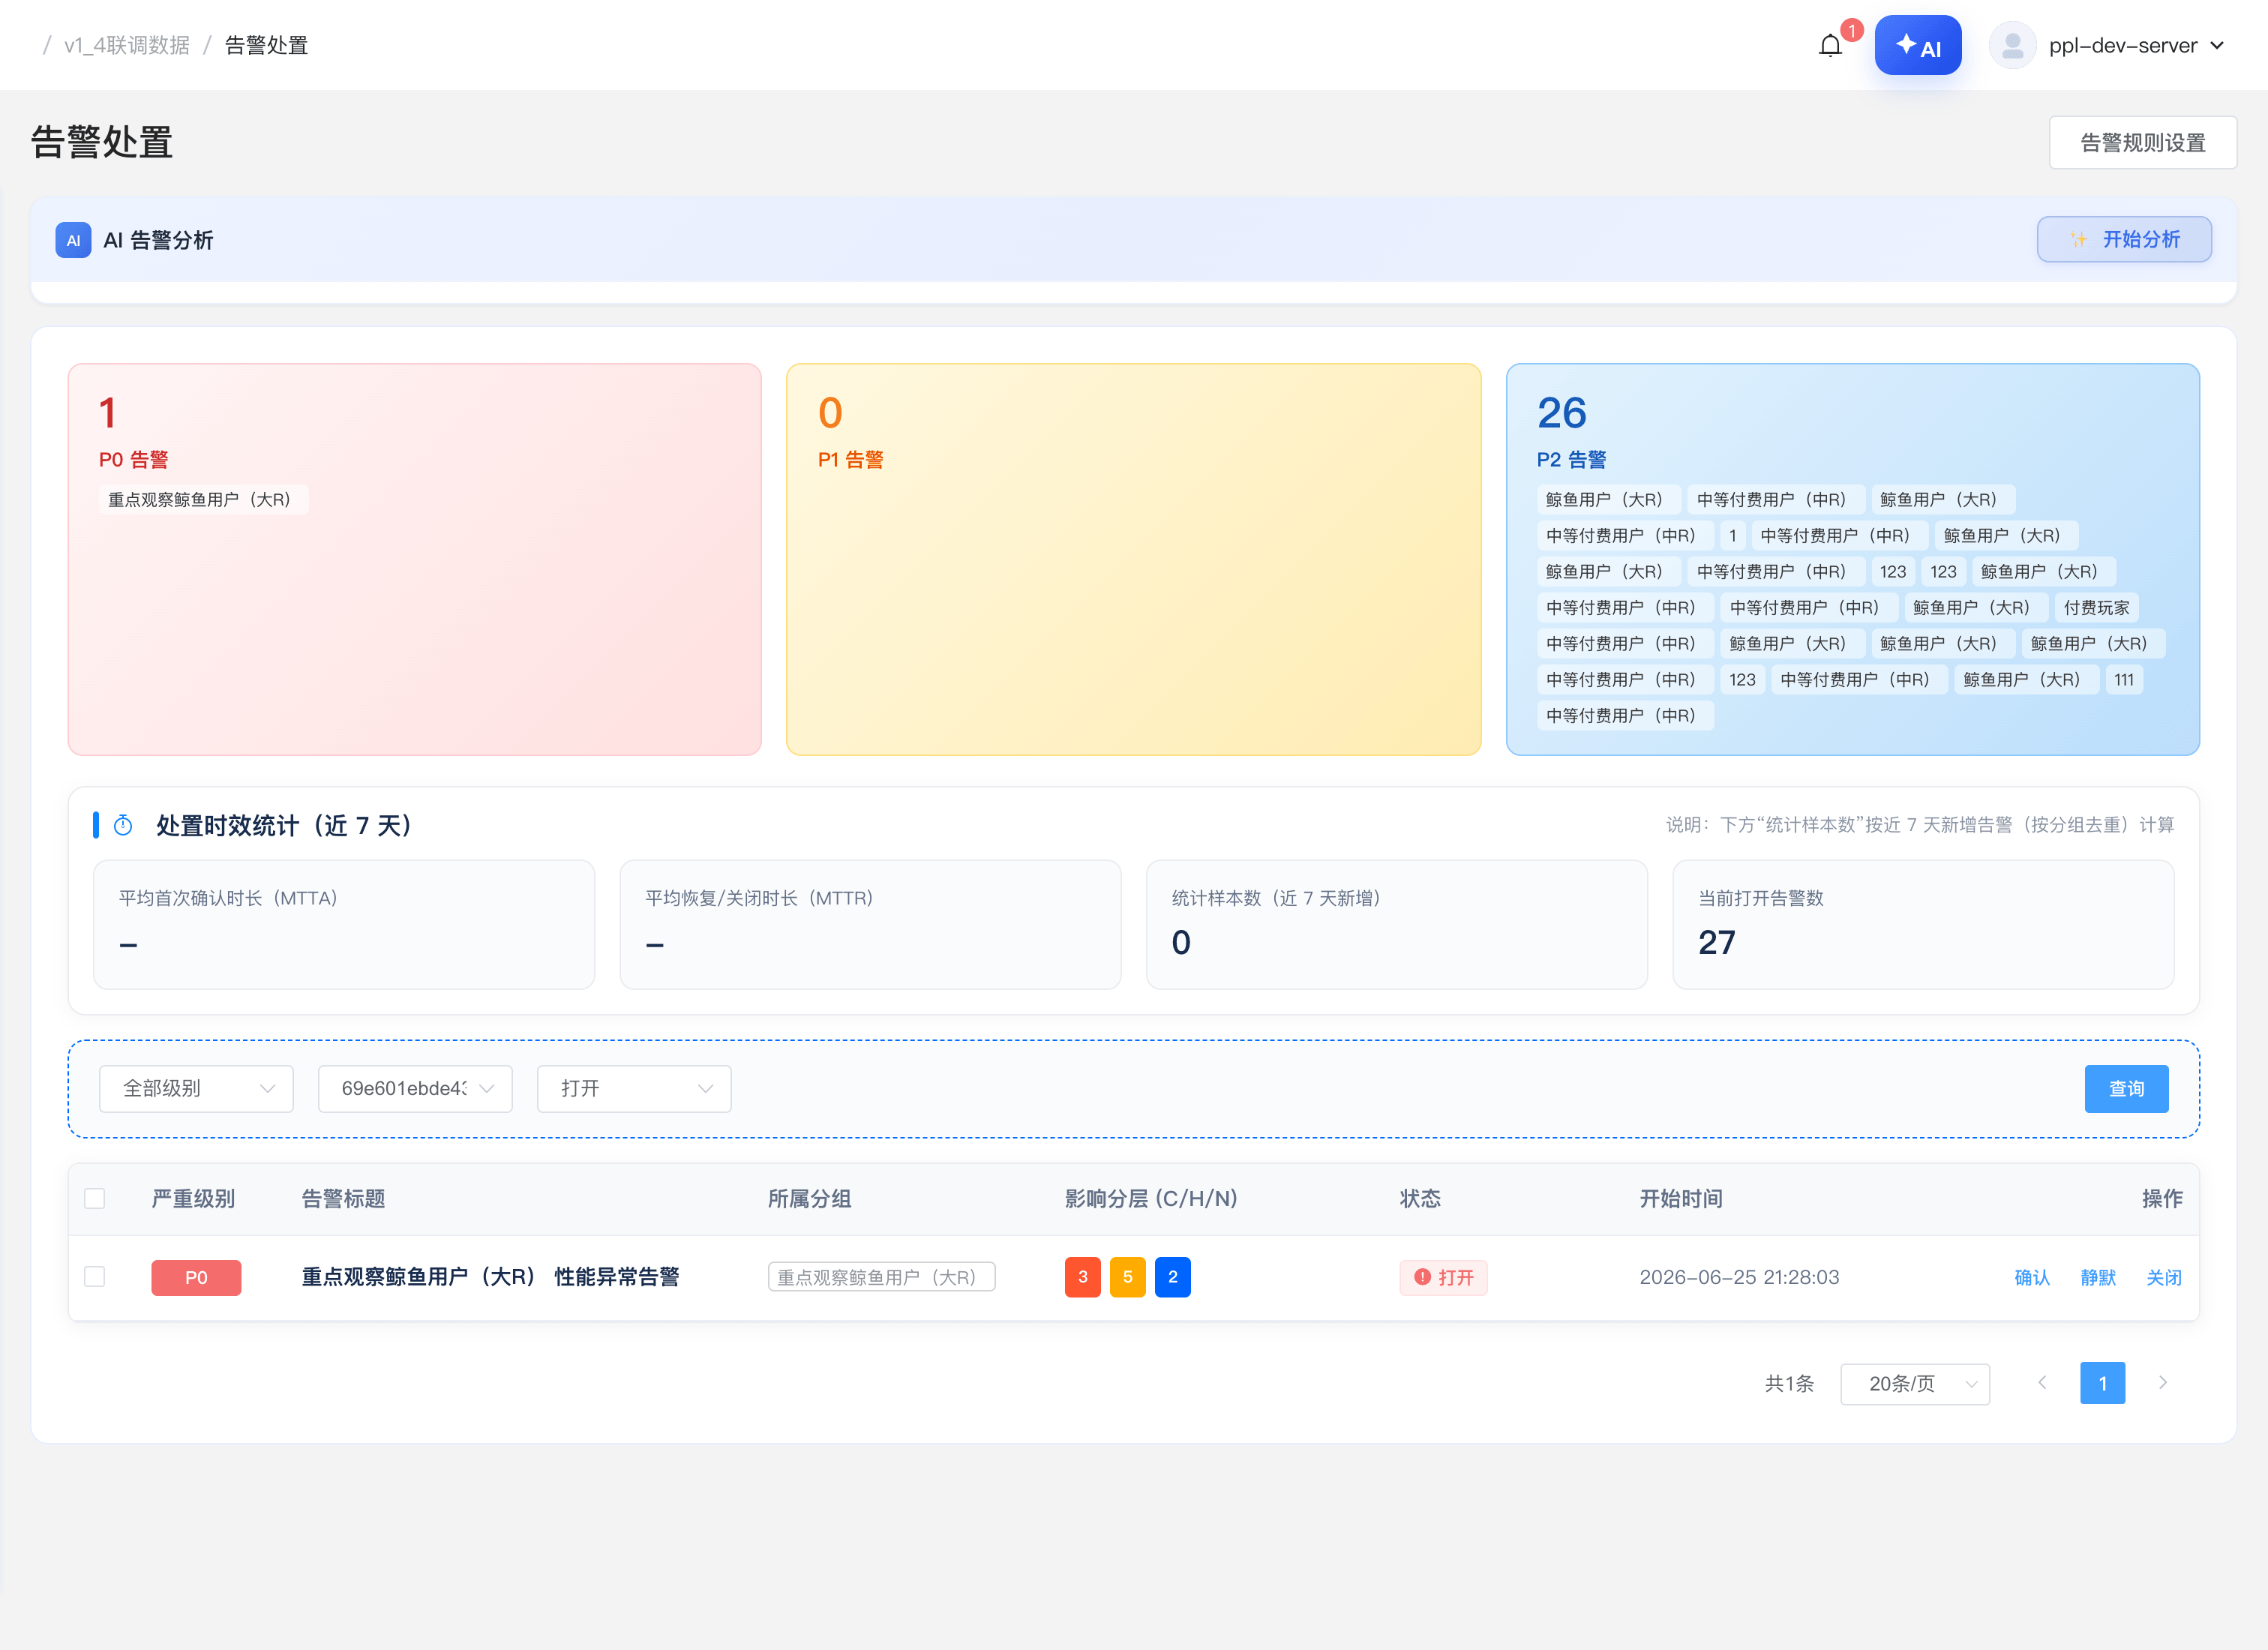Click the user avatar icon

coord(2012,45)
